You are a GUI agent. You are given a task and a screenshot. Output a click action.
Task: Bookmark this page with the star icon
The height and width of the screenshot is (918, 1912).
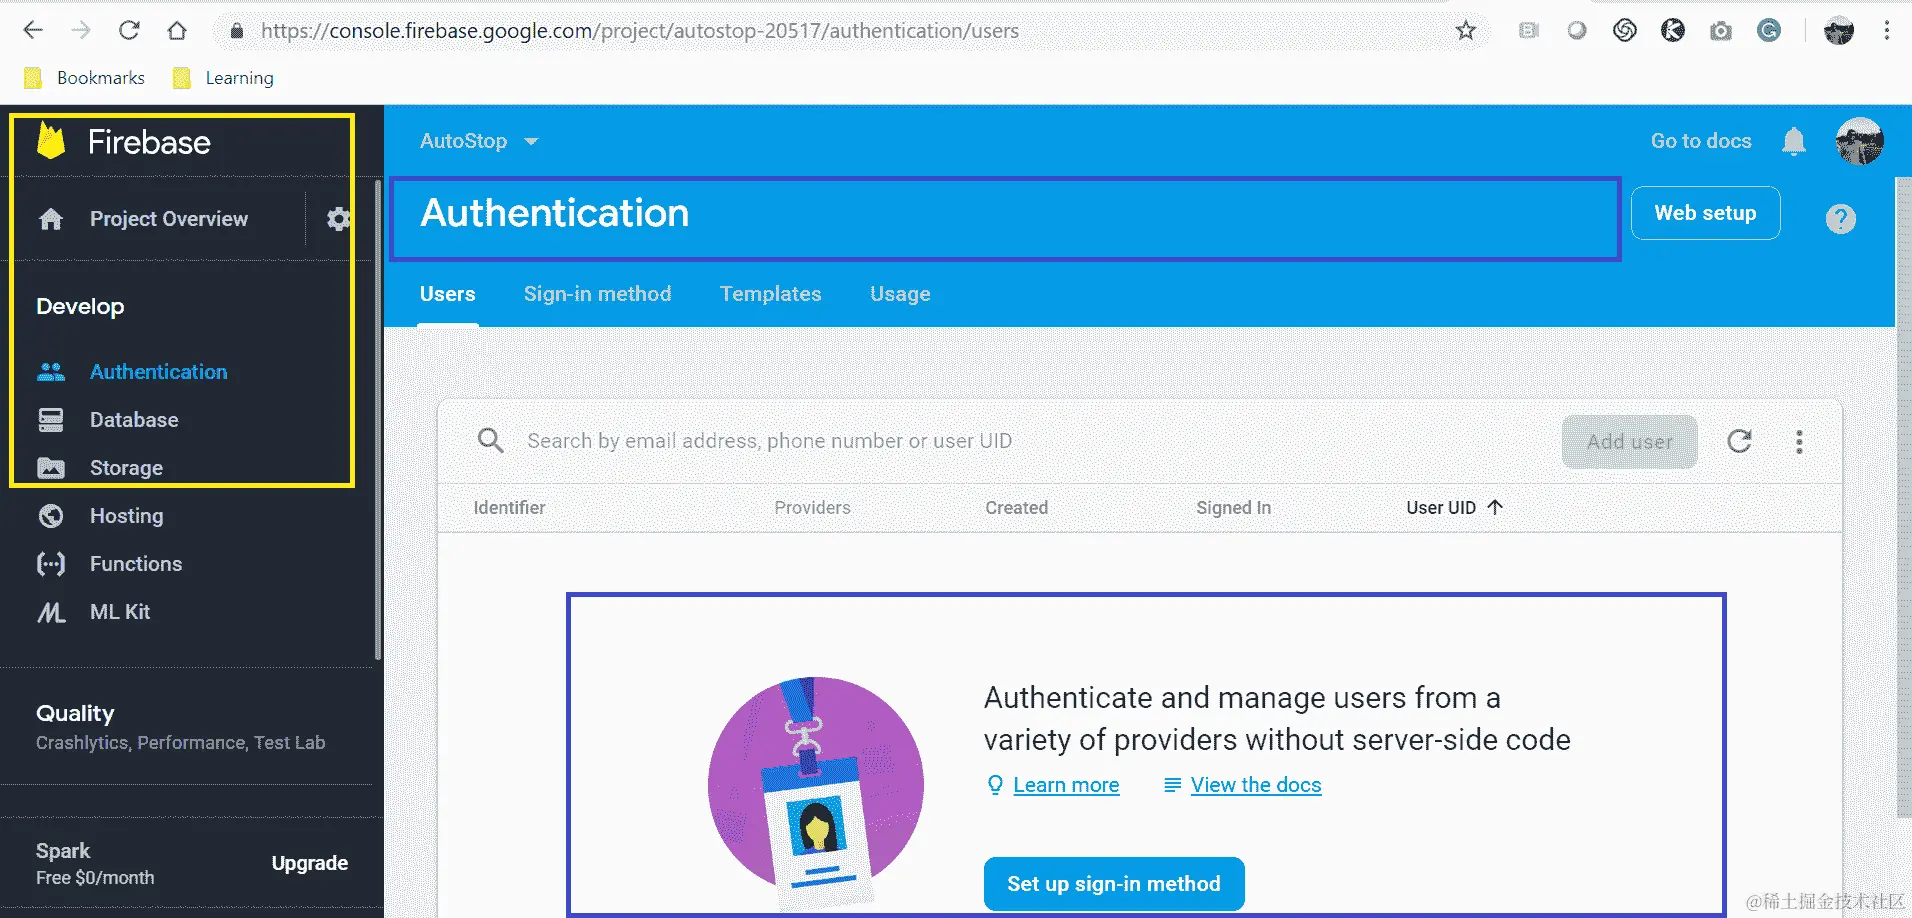[1466, 30]
